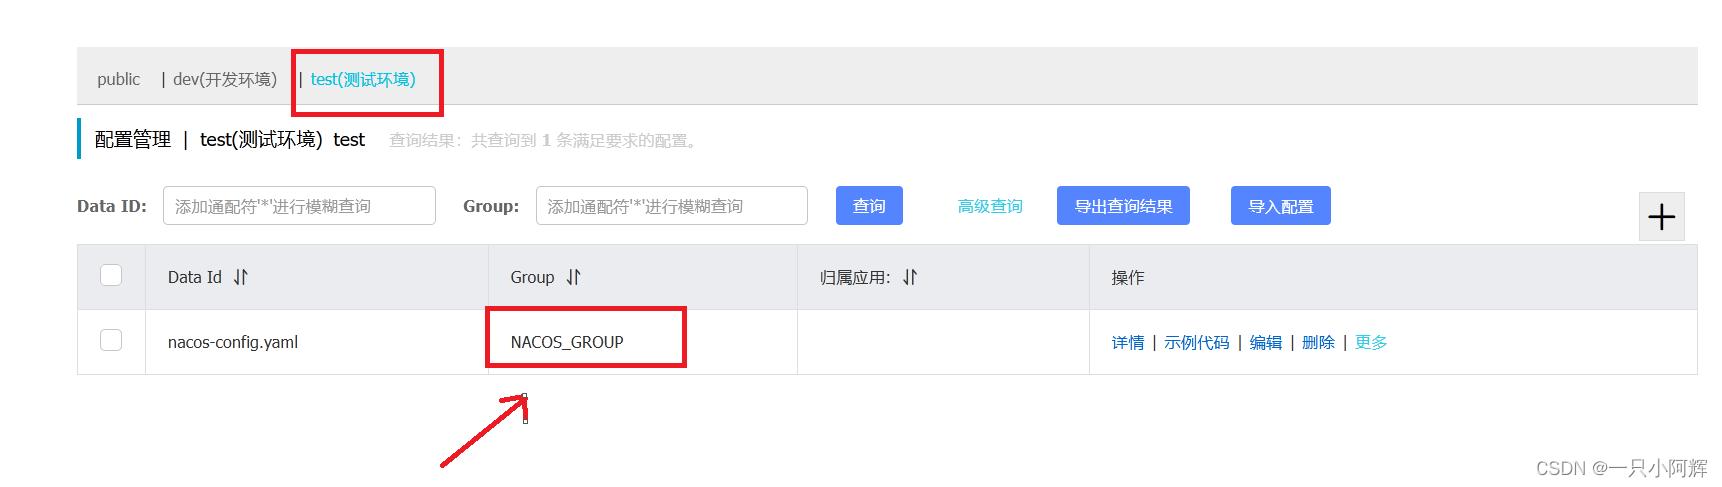Click the 配置管理 page title

tap(133, 139)
